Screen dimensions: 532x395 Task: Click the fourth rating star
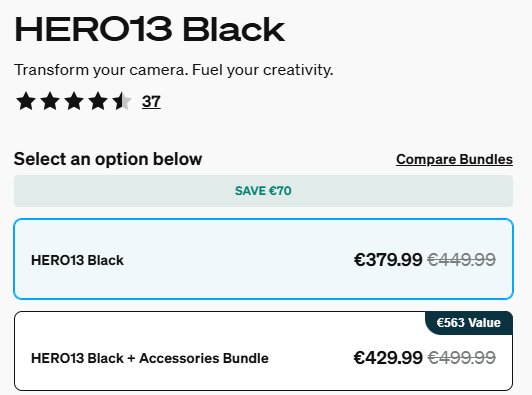98,101
